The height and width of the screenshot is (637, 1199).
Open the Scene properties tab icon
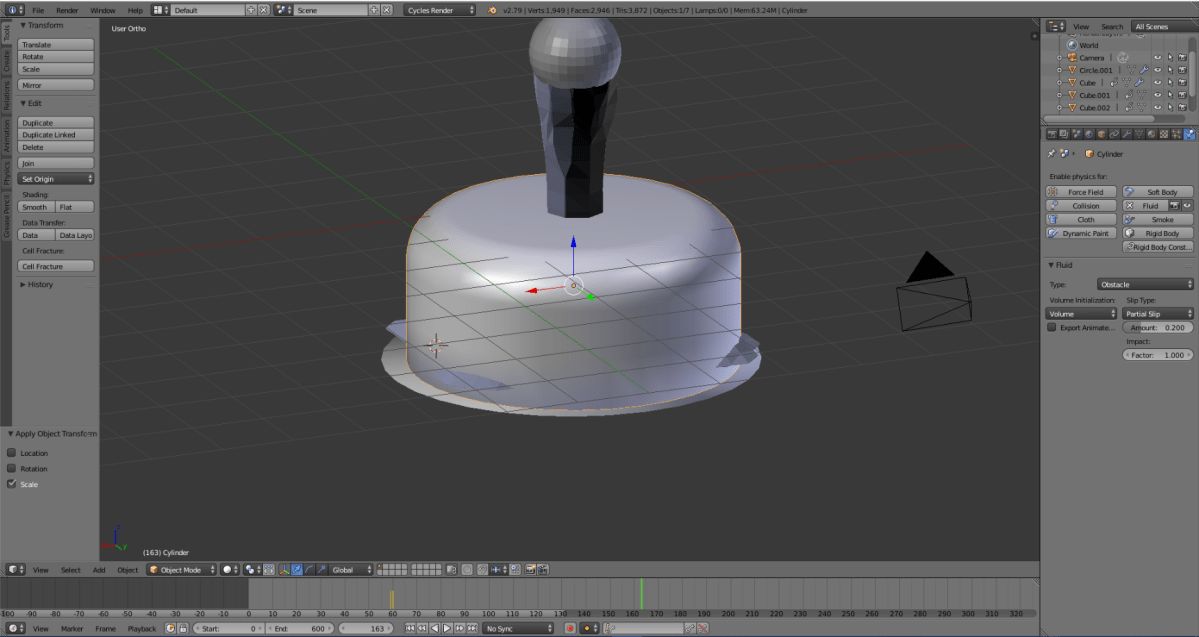point(1077,134)
